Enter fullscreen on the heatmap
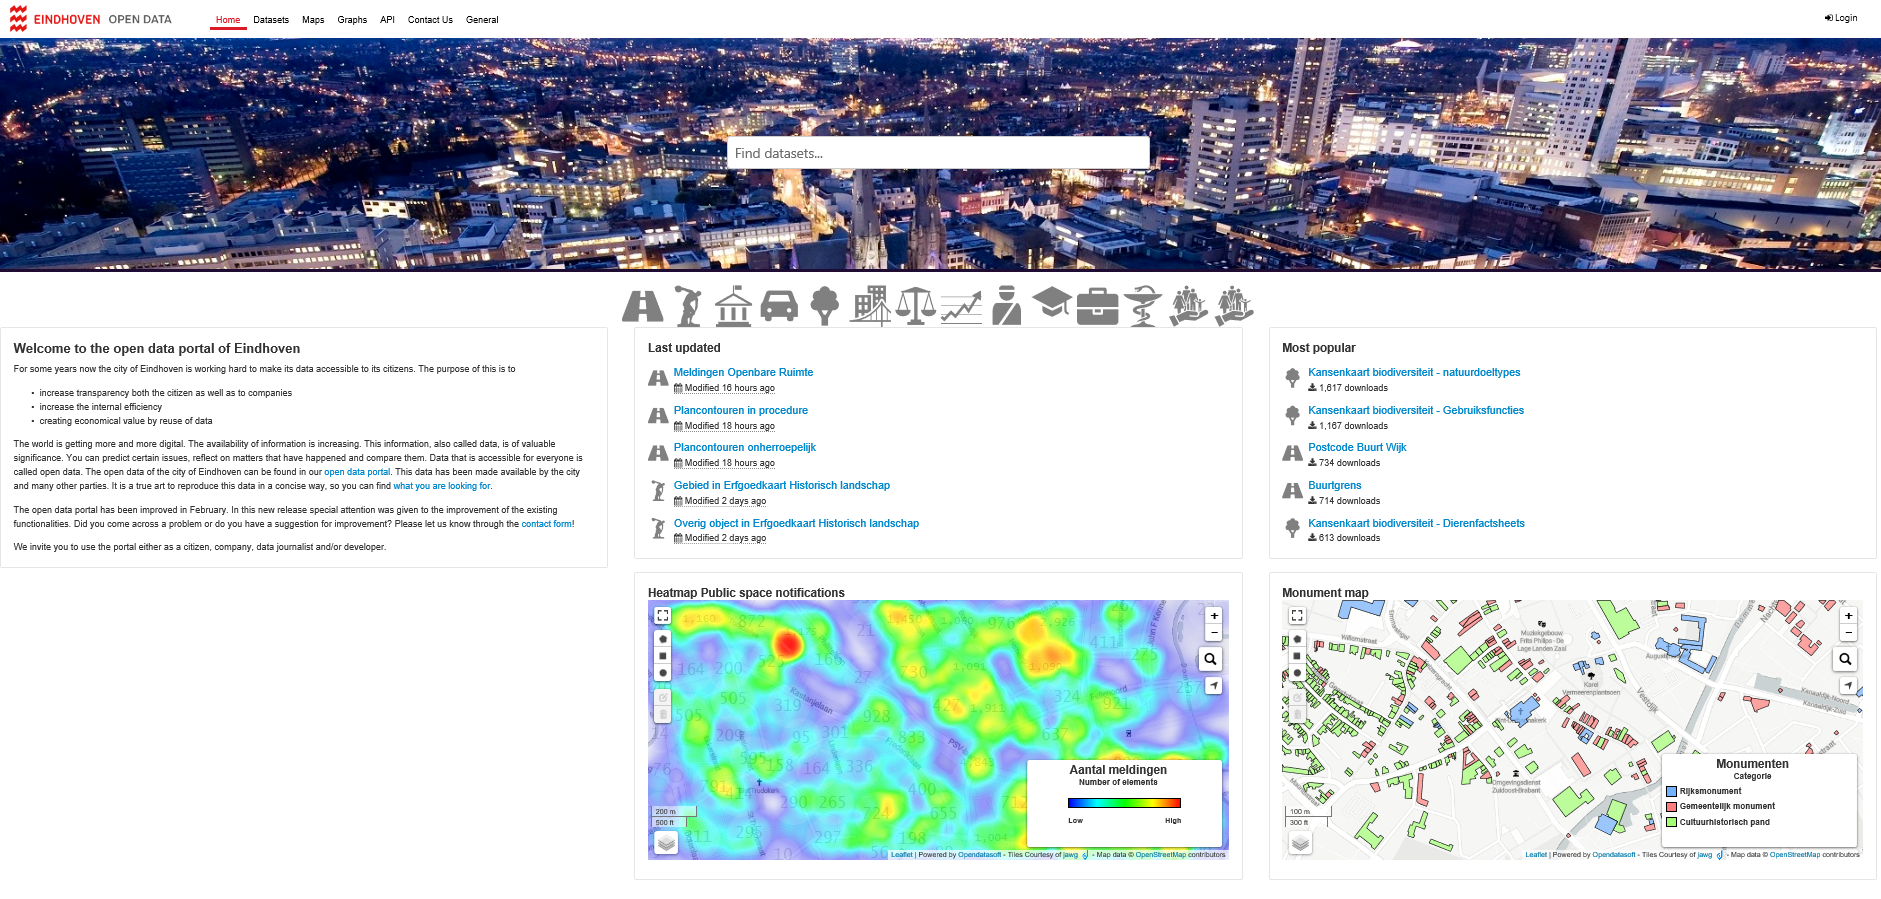Viewport: 1881px width, 899px height. tap(662, 616)
